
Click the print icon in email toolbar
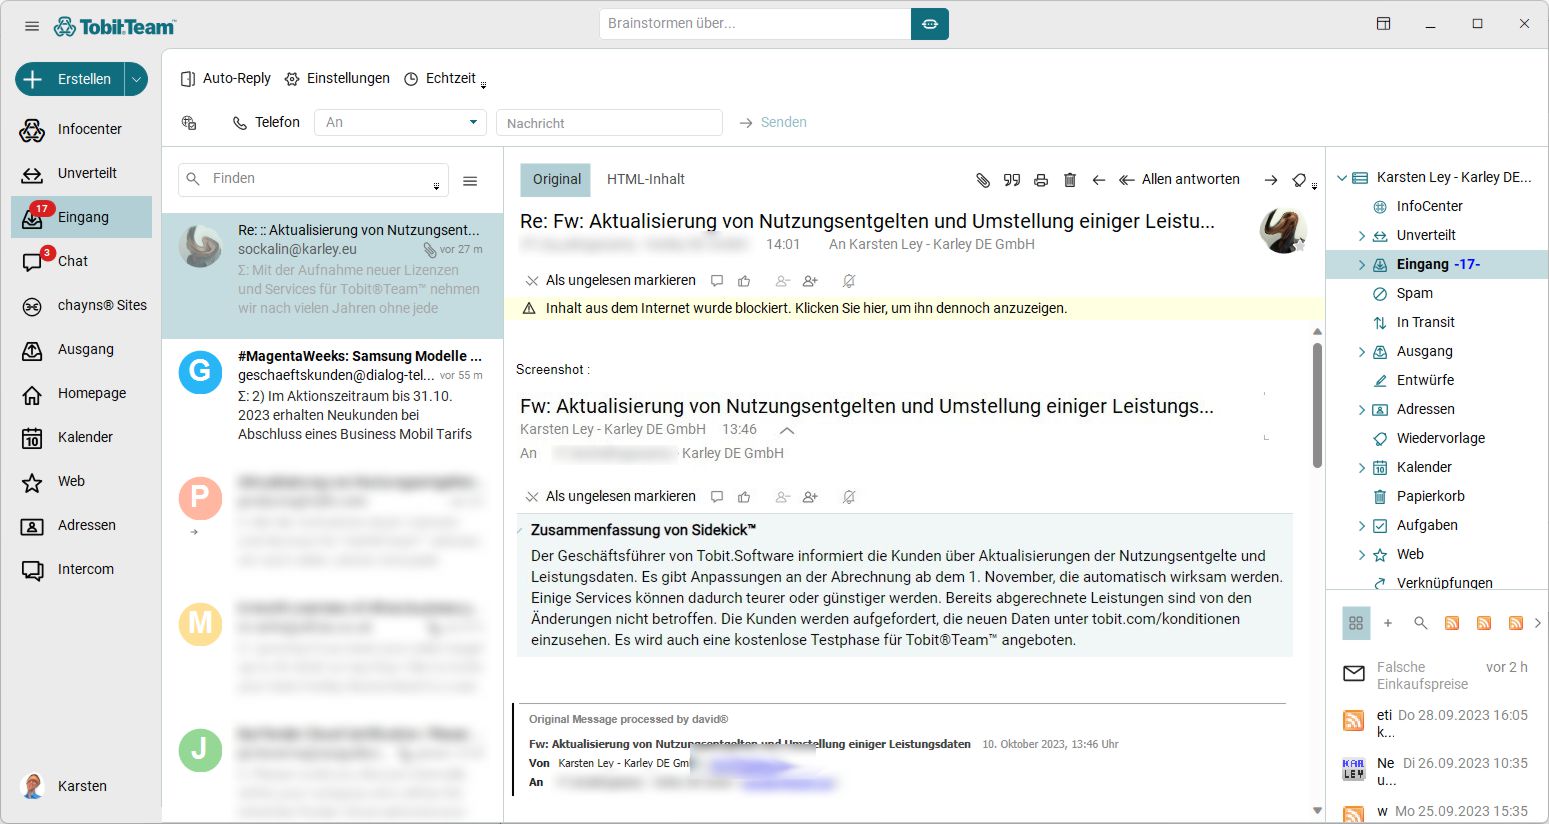pyautogui.click(x=1041, y=180)
